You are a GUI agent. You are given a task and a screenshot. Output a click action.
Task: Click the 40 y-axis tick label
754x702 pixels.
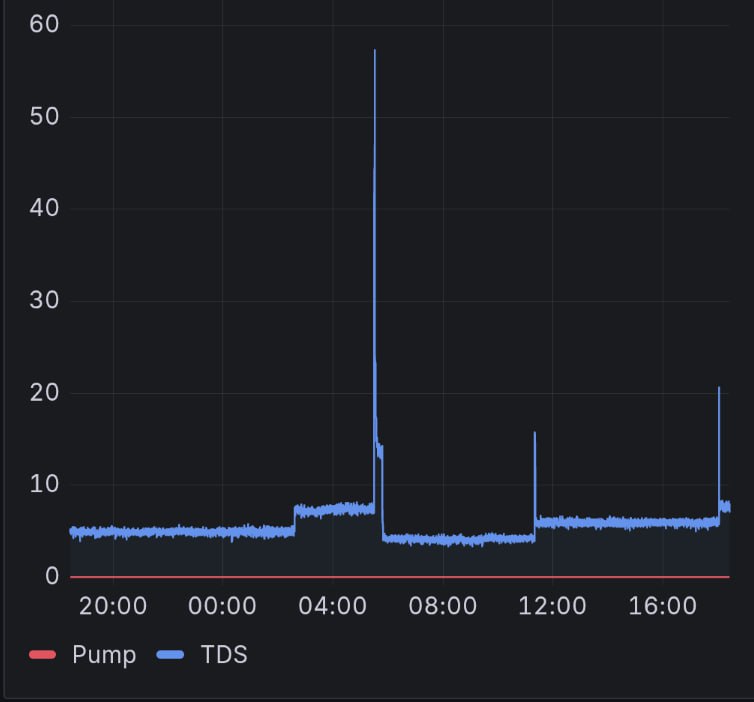tap(45, 209)
